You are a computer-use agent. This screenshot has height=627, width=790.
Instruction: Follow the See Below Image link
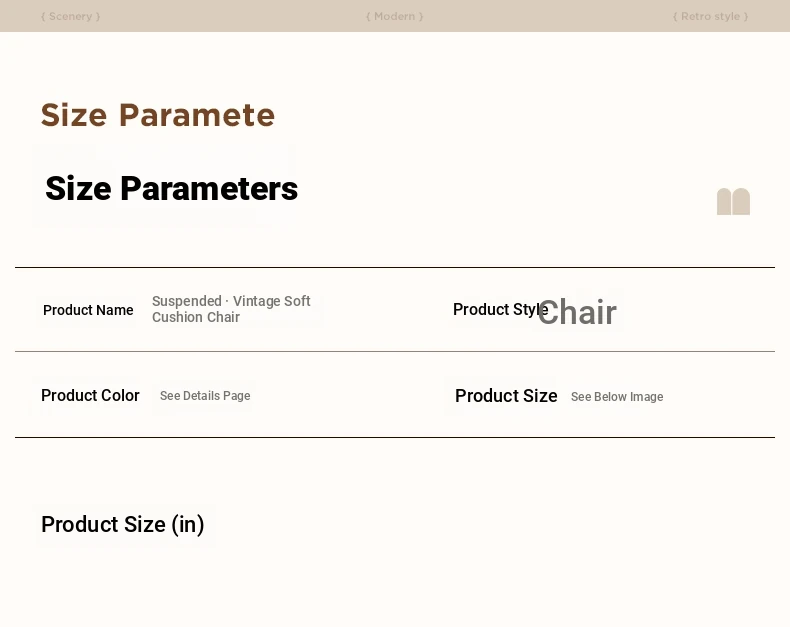tap(617, 397)
